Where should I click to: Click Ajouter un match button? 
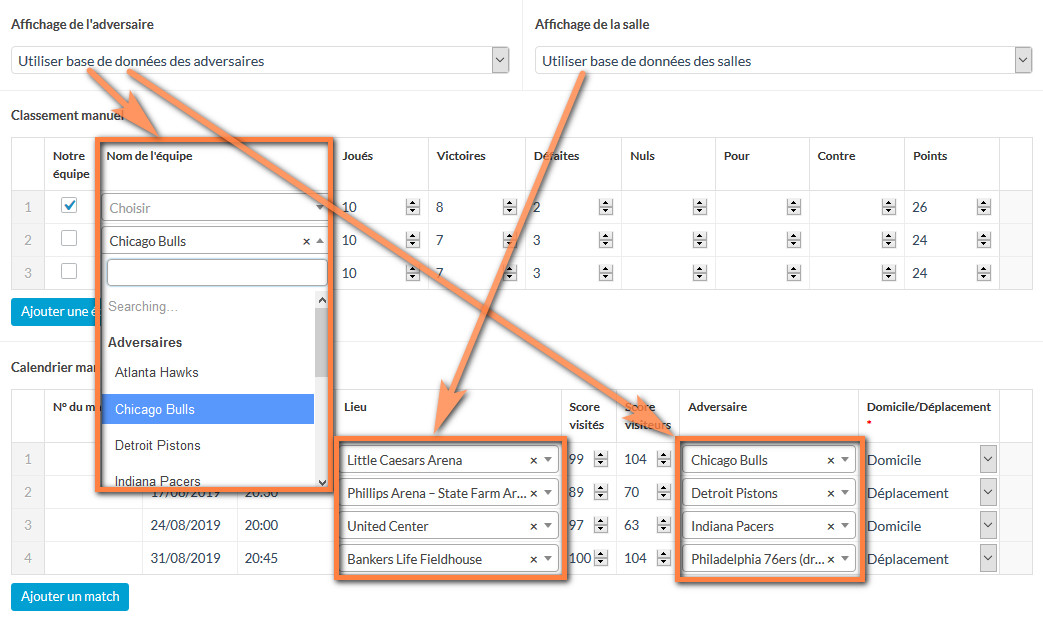click(70, 597)
